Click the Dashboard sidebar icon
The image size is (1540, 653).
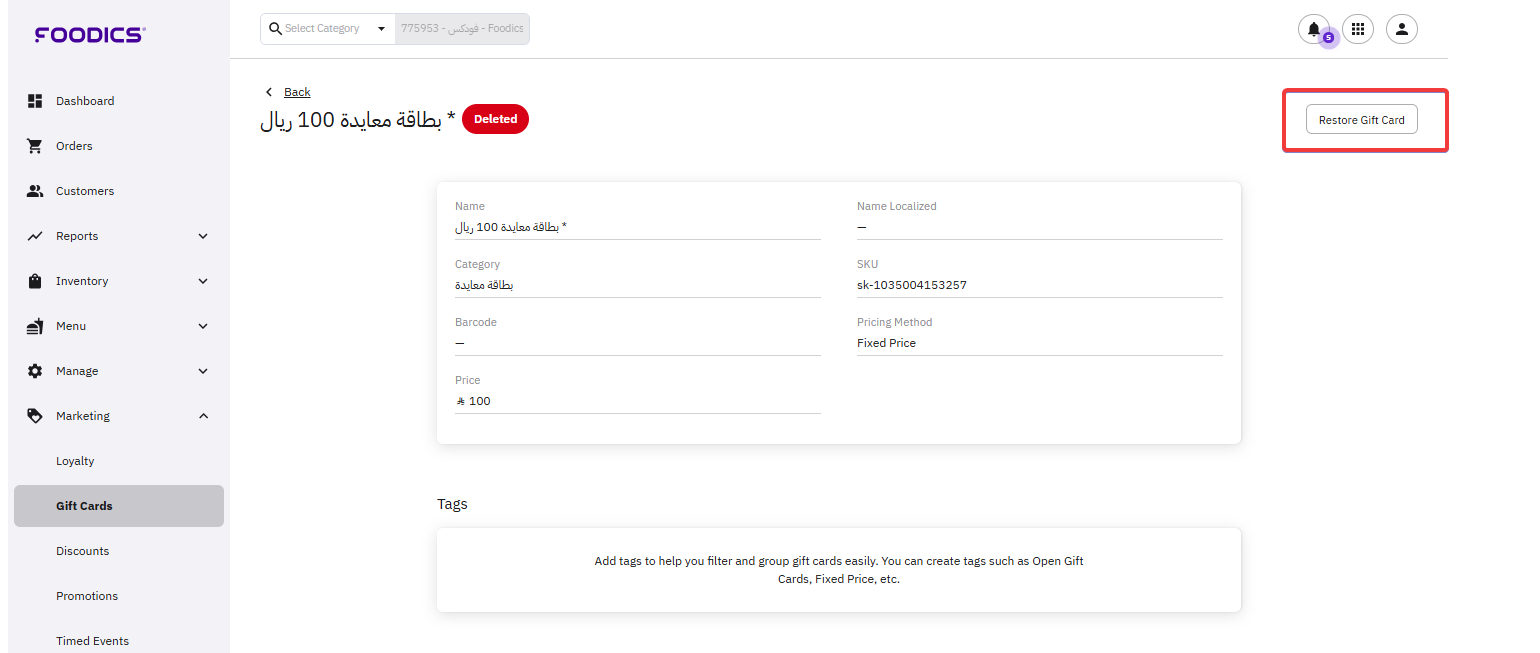(x=35, y=101)
